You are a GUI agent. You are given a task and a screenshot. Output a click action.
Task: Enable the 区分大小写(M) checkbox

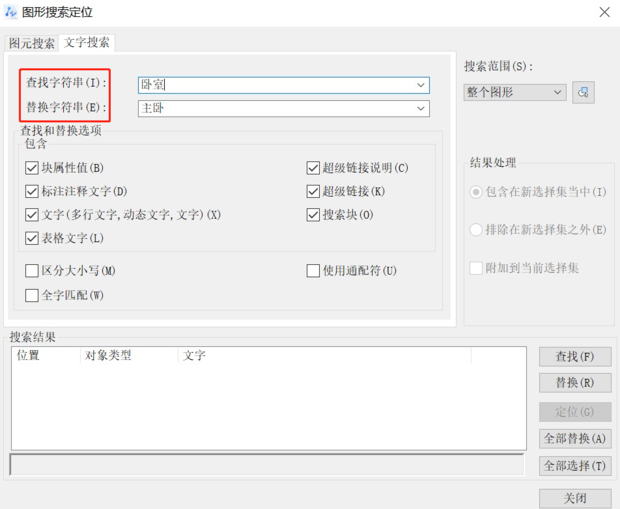click(32, 271)
